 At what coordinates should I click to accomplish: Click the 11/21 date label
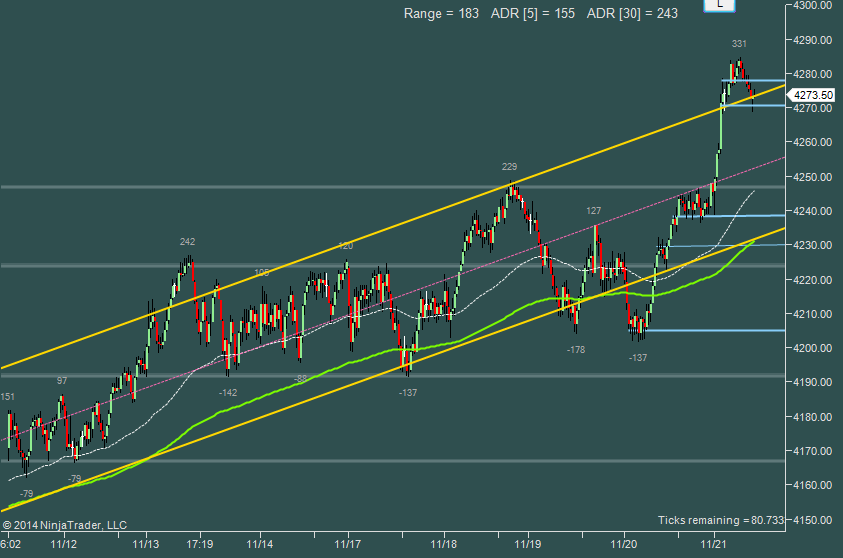[x=713, y=544]
